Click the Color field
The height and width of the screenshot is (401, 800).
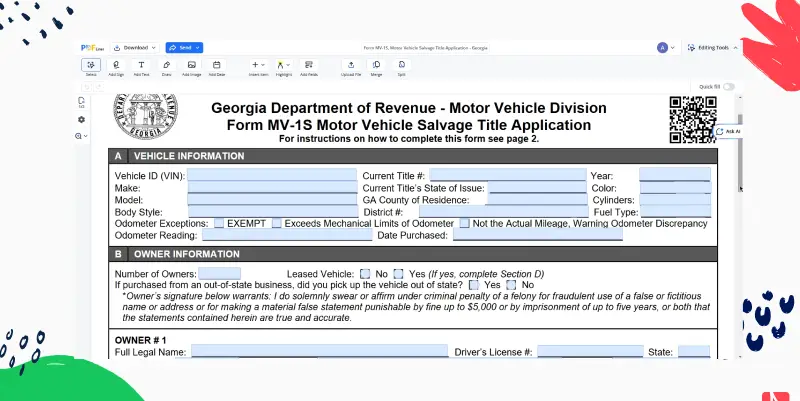(676, 187)
